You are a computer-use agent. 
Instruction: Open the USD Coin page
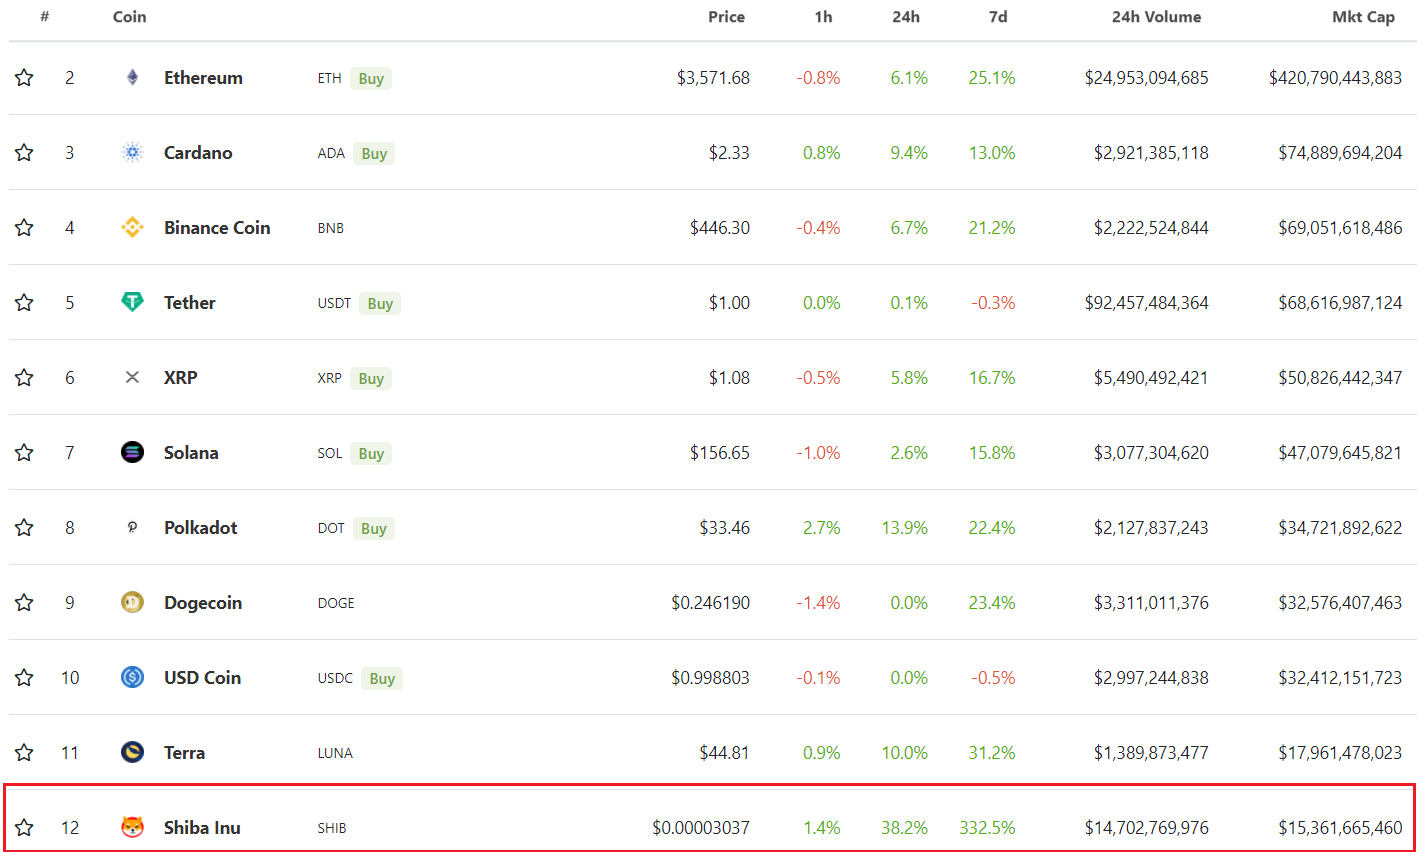tap(202, 678)
